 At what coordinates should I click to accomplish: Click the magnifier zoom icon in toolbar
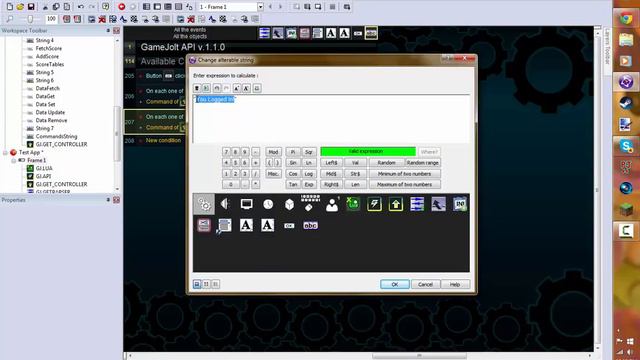[x=10, y=19]
